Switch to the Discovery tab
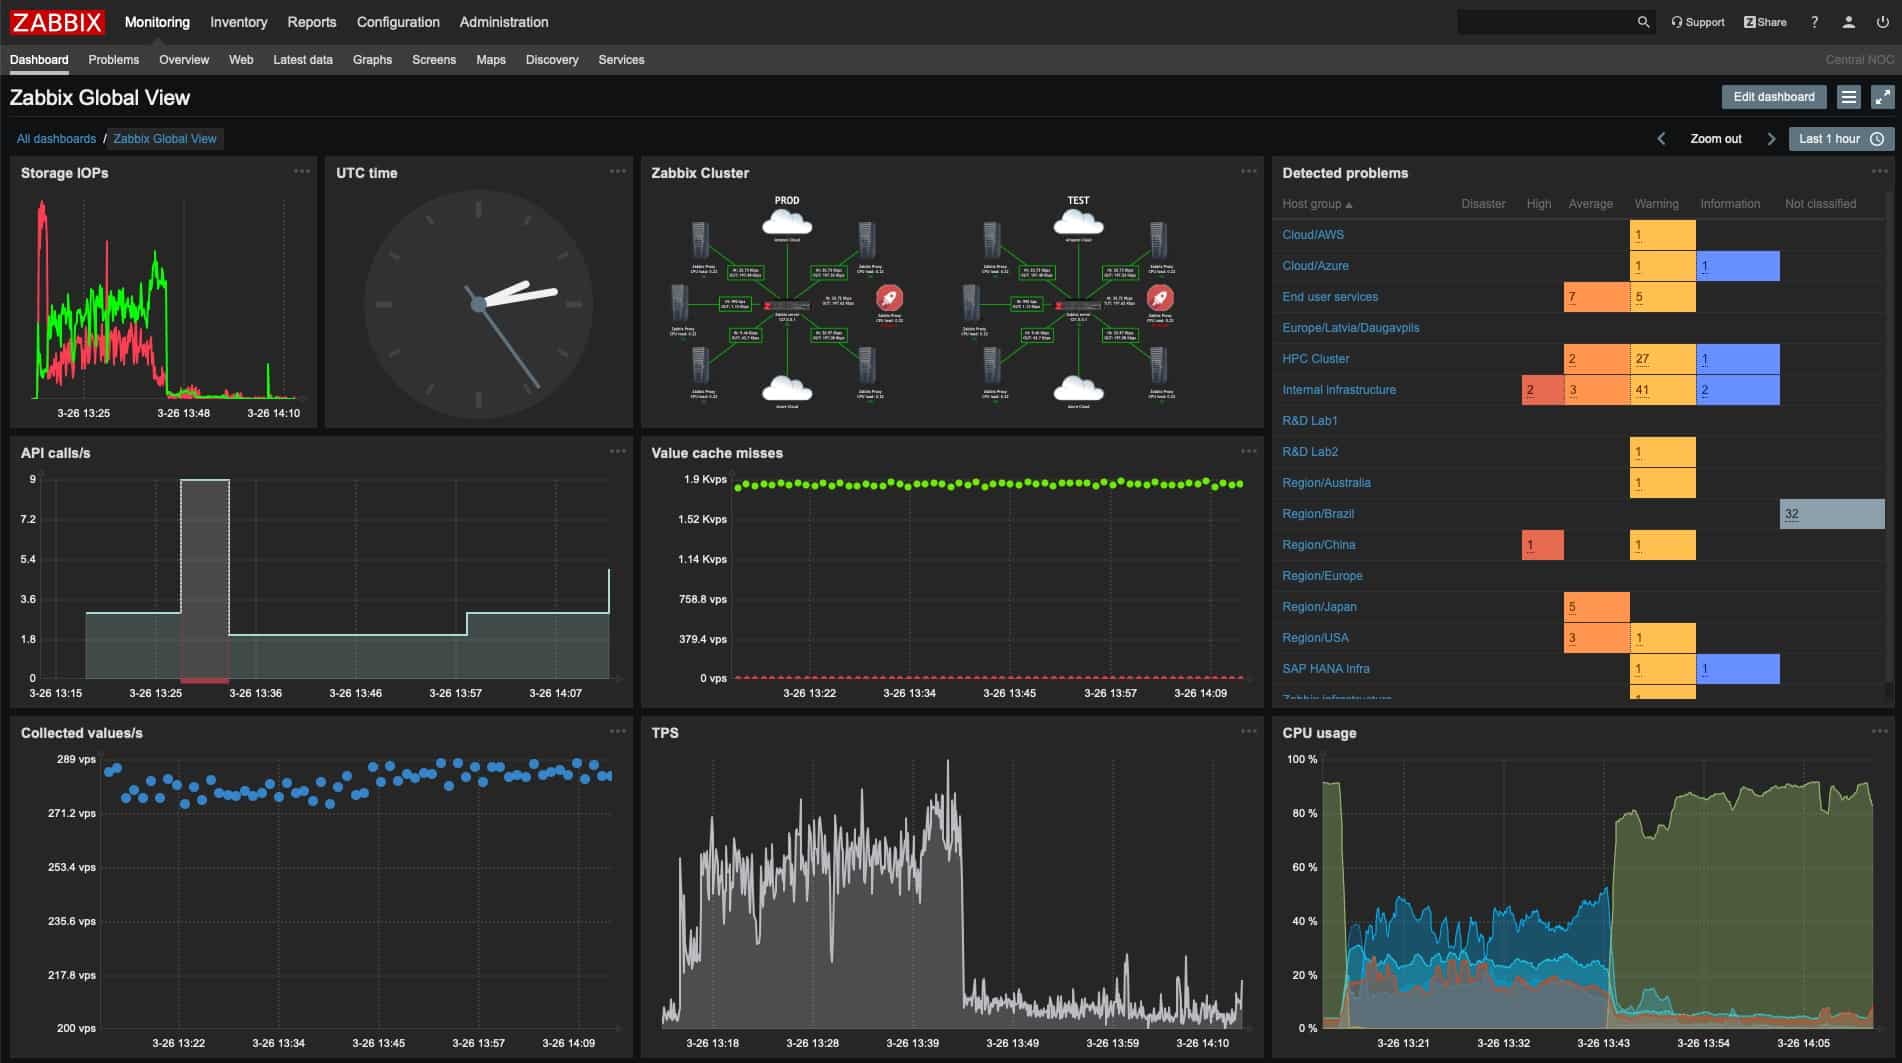Screen dimensions: 1902x1063 (552, 60)
